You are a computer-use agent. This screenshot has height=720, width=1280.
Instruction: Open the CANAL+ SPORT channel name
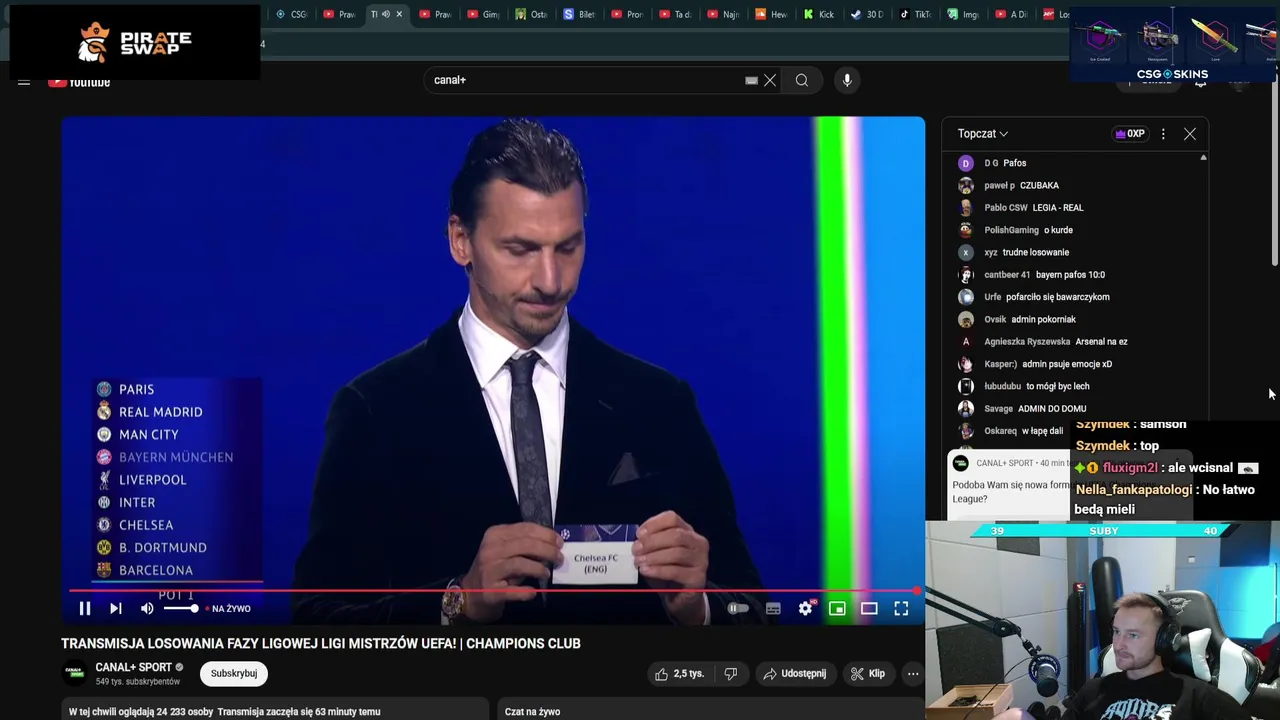coord(134,667)
